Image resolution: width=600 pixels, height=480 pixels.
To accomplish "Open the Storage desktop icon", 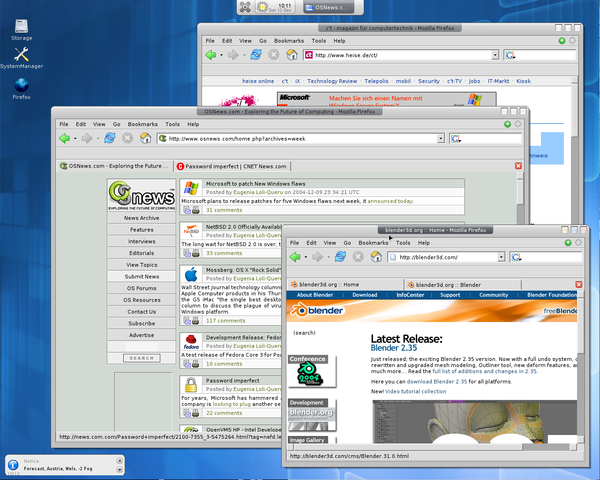I will click(x=21, y=30).
